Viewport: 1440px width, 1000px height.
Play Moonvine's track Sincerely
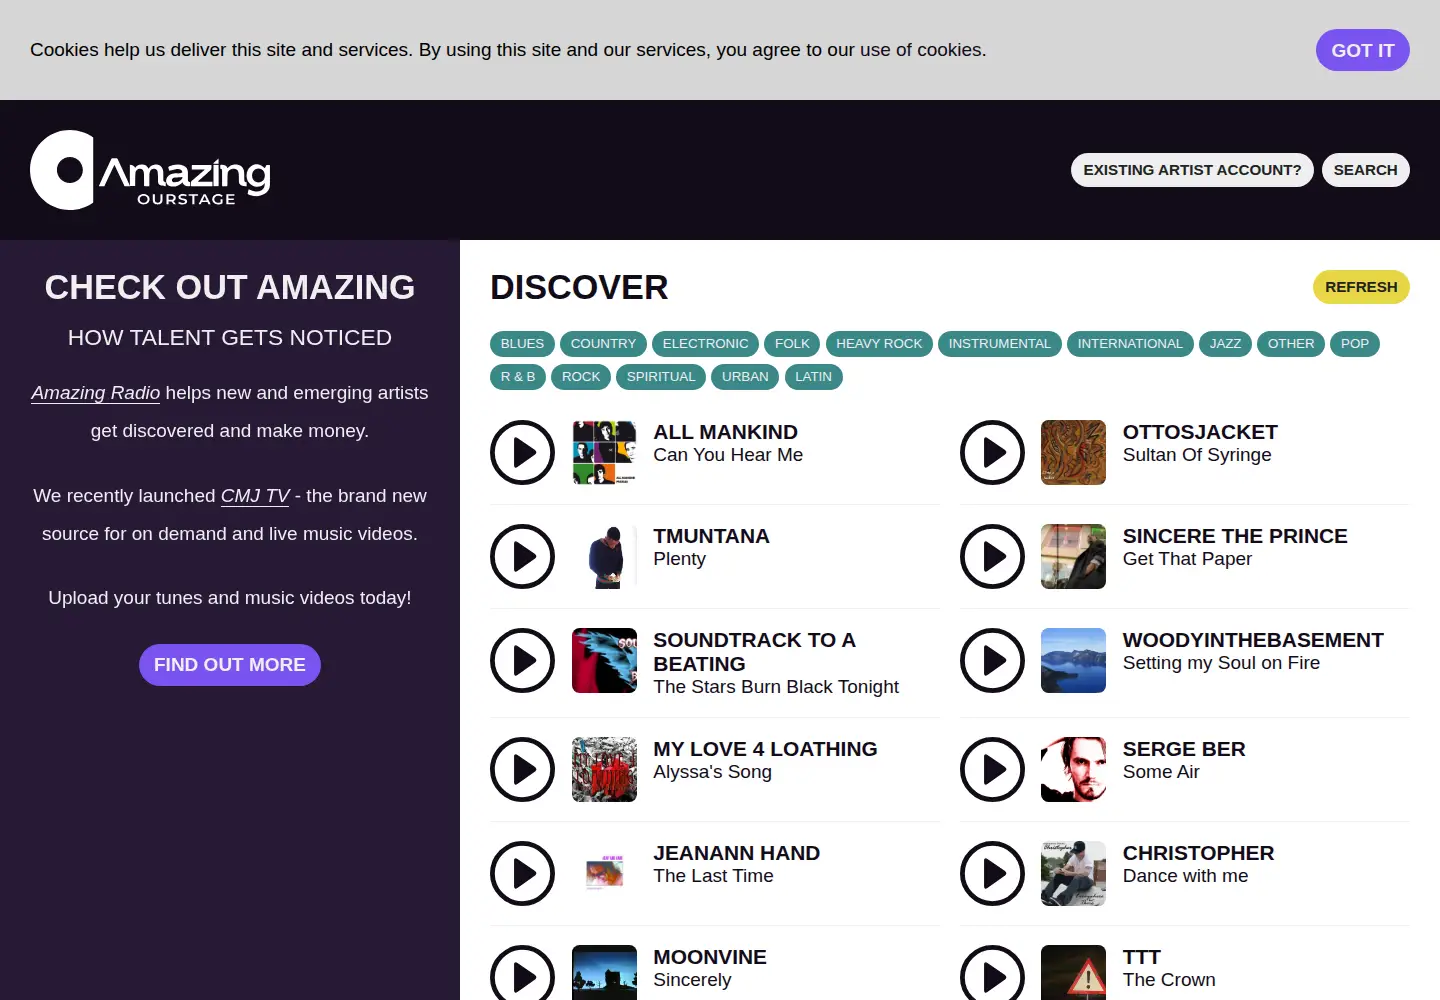coord(522,975)
